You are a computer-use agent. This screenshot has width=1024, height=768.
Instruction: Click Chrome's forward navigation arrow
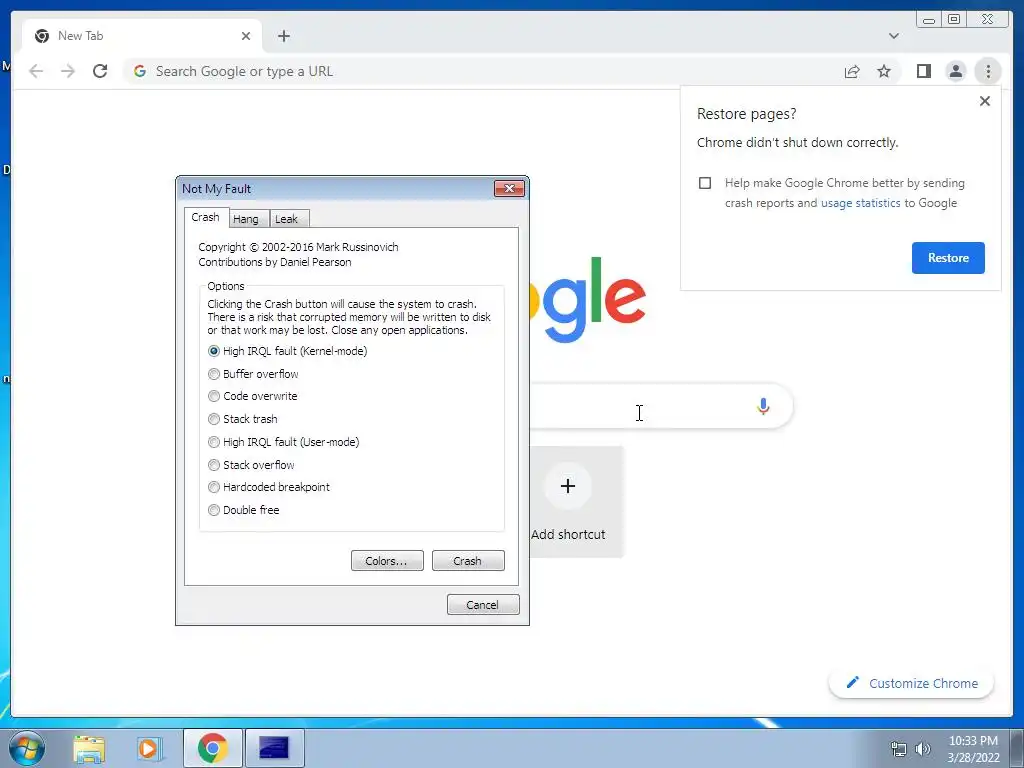(x=68, y=71)
